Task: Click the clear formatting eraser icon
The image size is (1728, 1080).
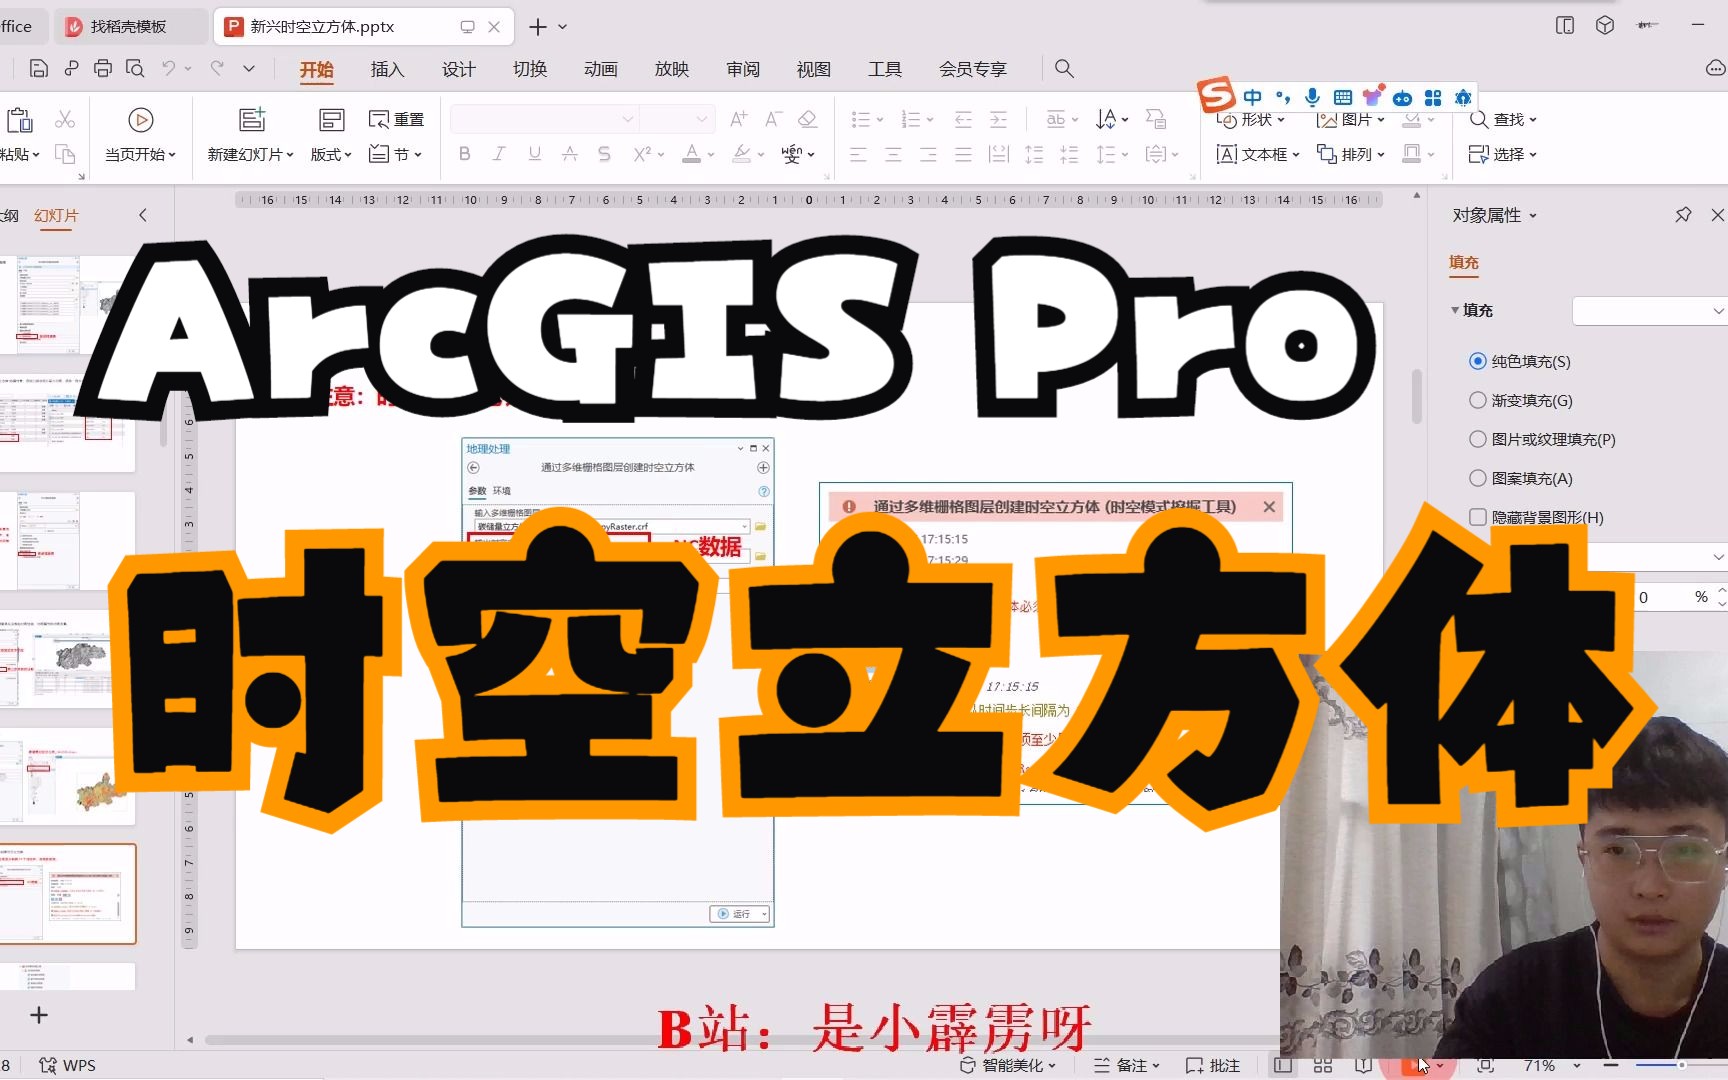Action: [808, 119]
